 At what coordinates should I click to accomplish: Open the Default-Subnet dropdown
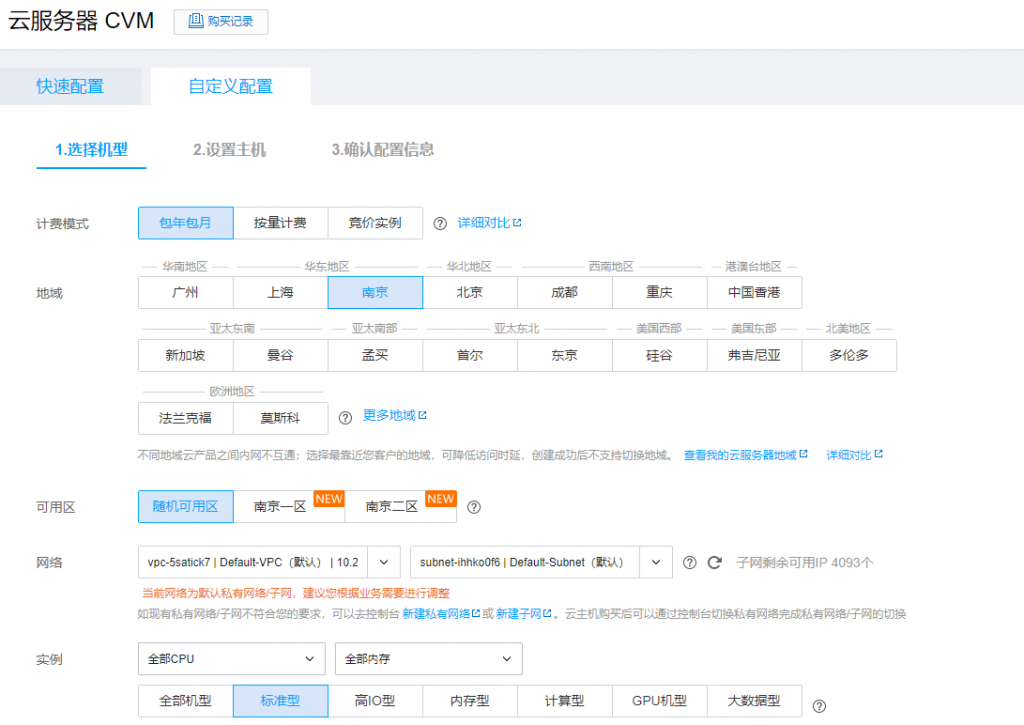coord(541,562)
